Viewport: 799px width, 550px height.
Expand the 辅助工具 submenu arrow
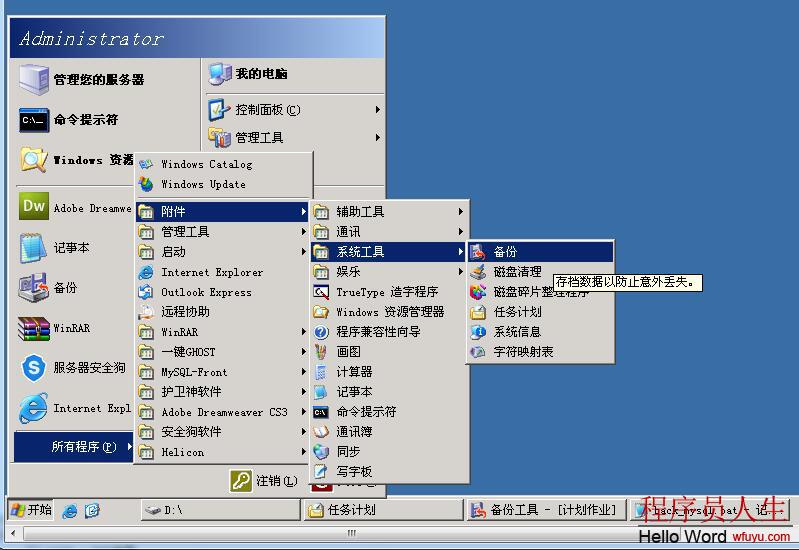461,212
